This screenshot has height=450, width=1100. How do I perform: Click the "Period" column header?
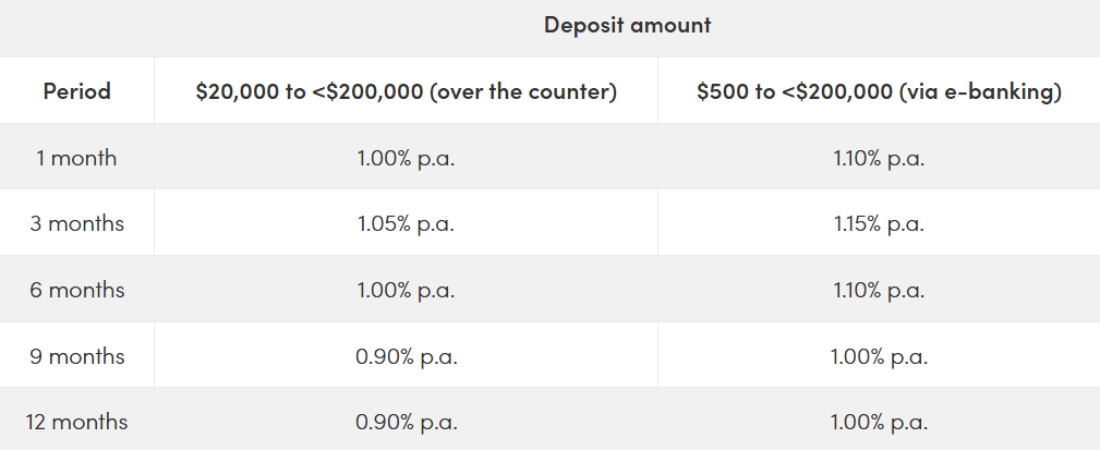[x=76, y=91]
